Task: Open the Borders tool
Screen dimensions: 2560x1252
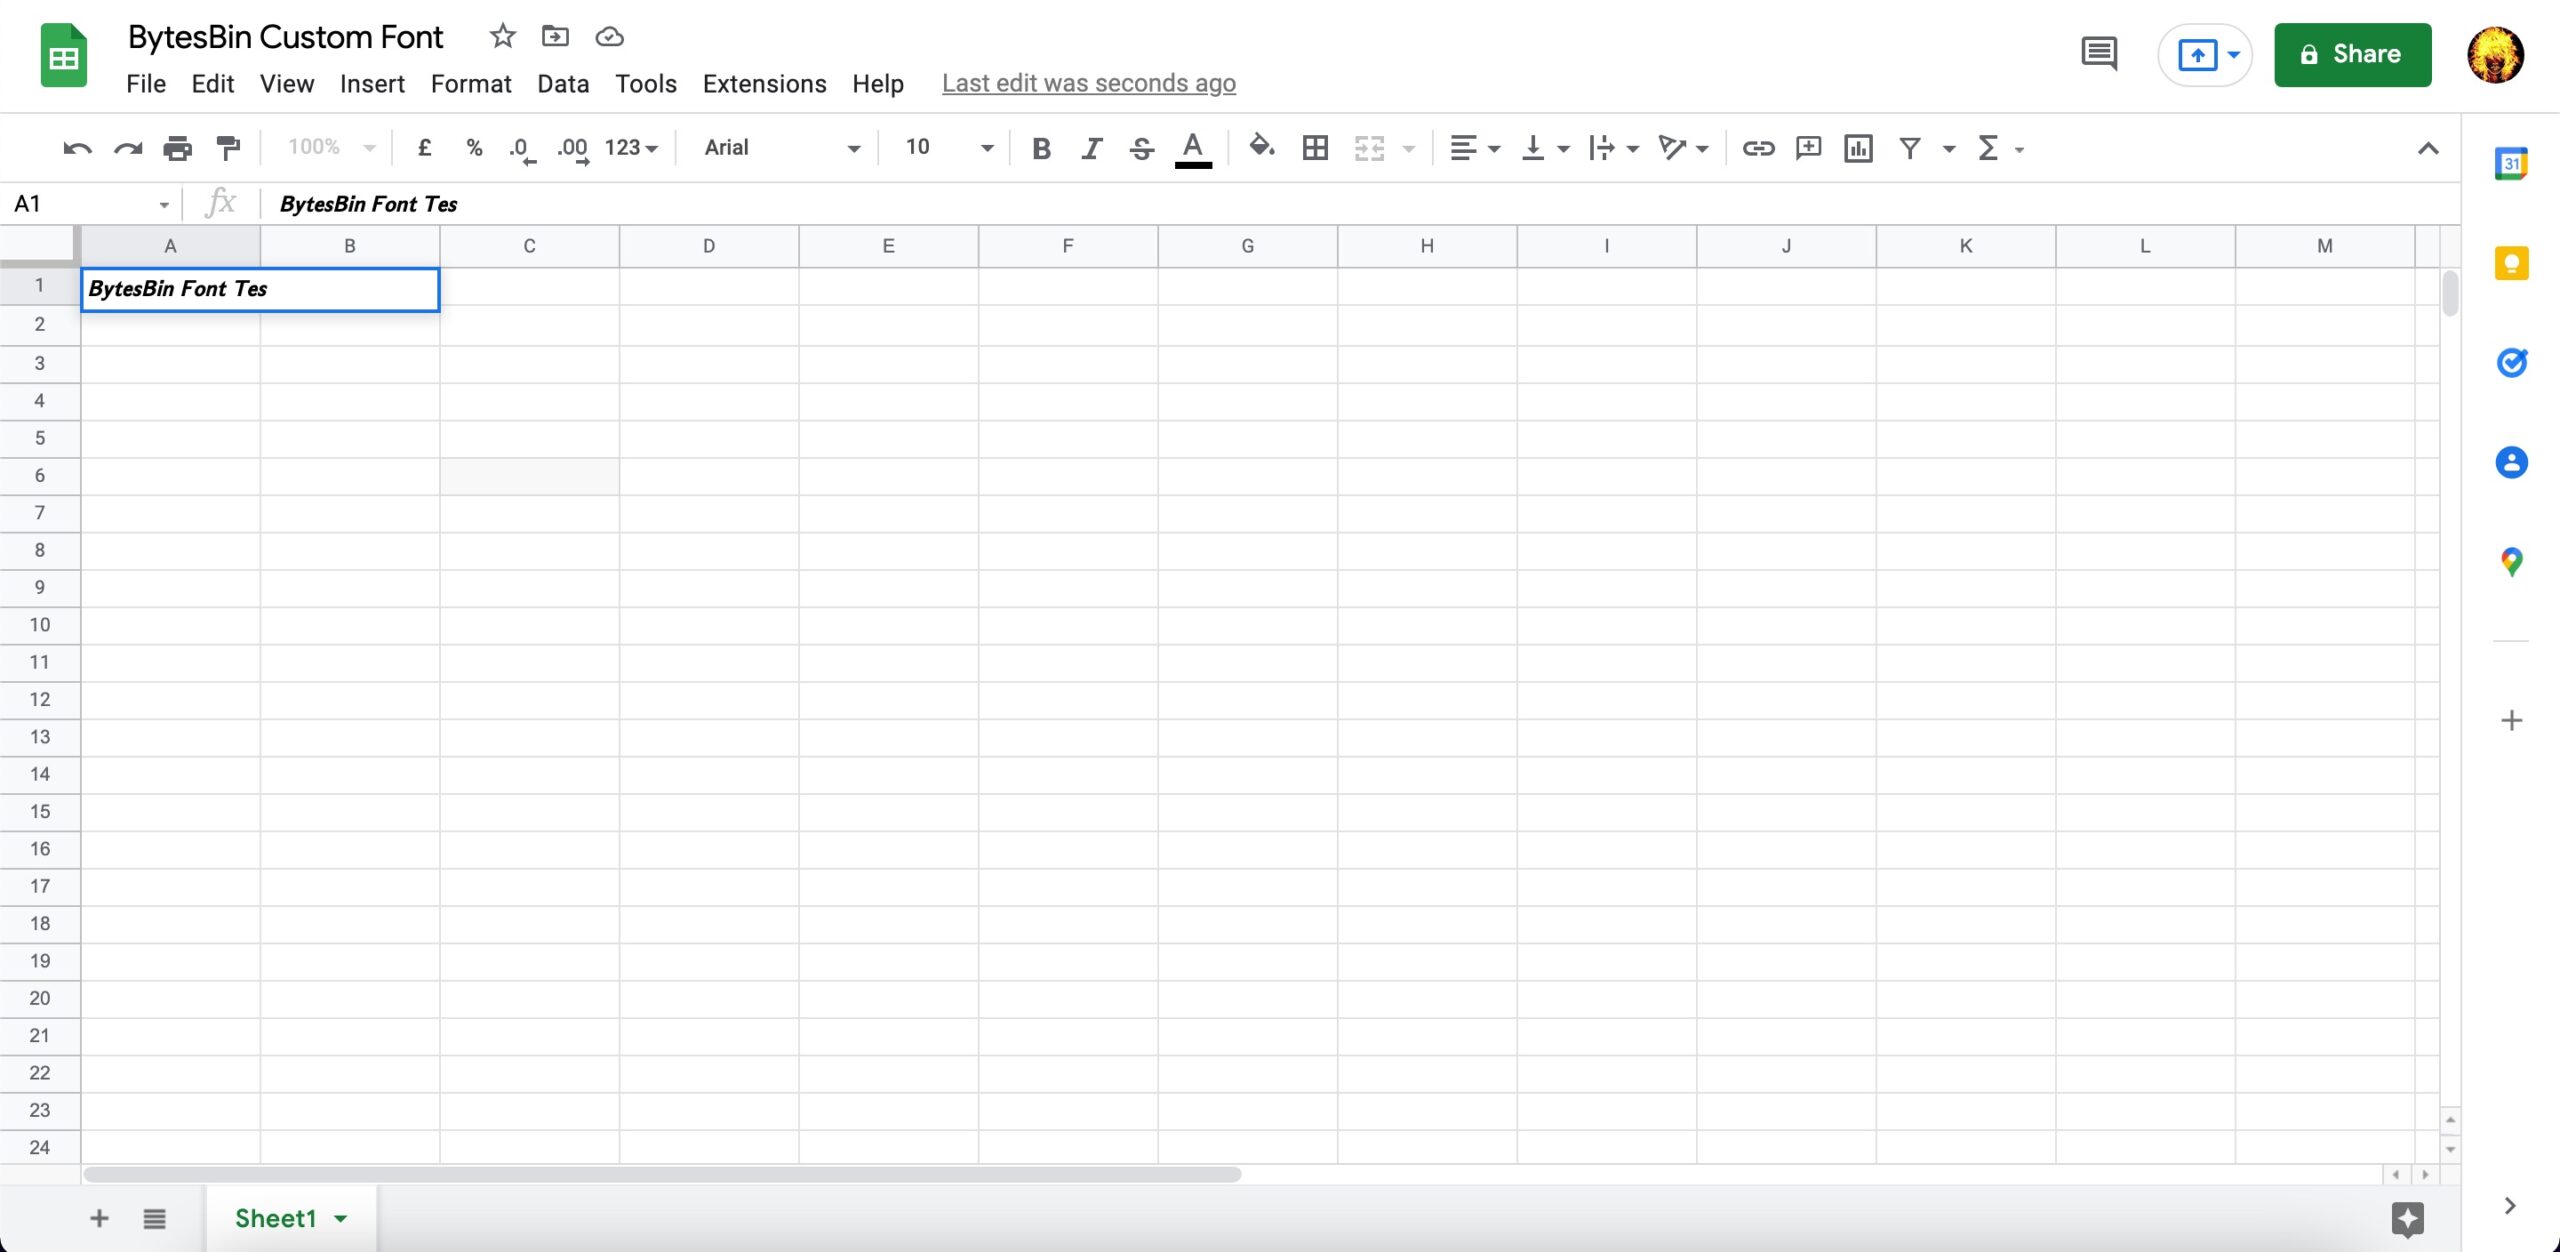Action: (x=1314, y=148)
